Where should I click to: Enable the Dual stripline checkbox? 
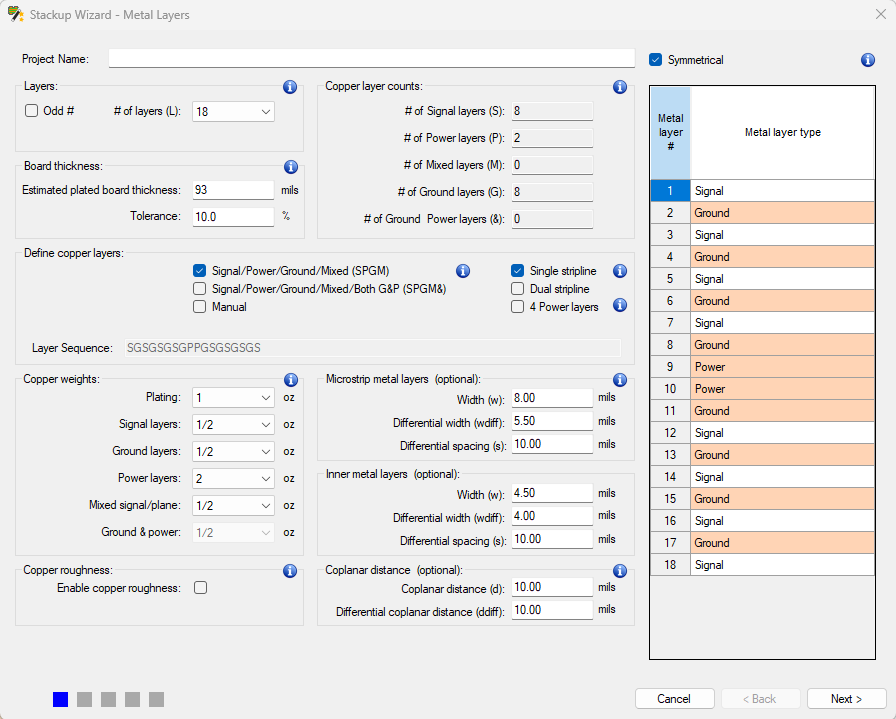tap(517, 289)
